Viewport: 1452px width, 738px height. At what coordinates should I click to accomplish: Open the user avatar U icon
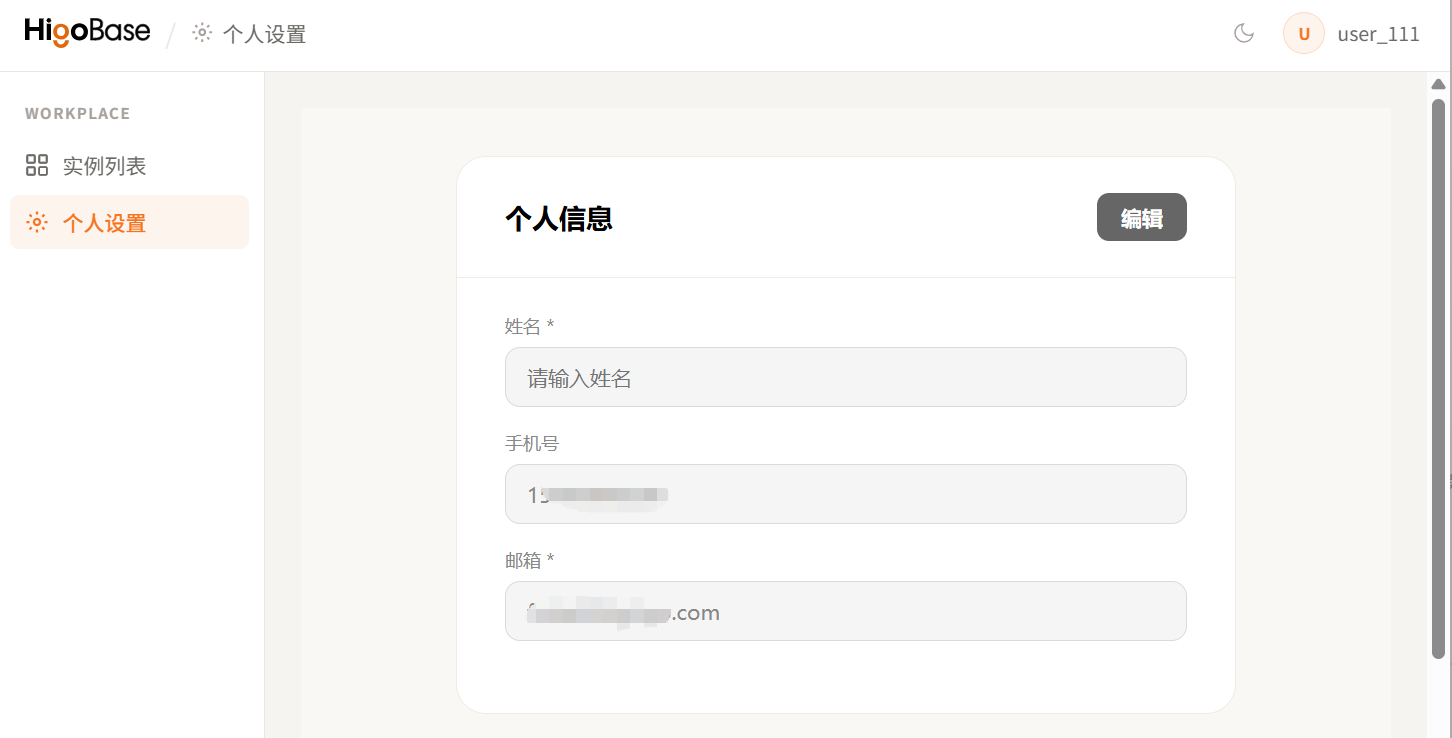tap(1304, 33)
